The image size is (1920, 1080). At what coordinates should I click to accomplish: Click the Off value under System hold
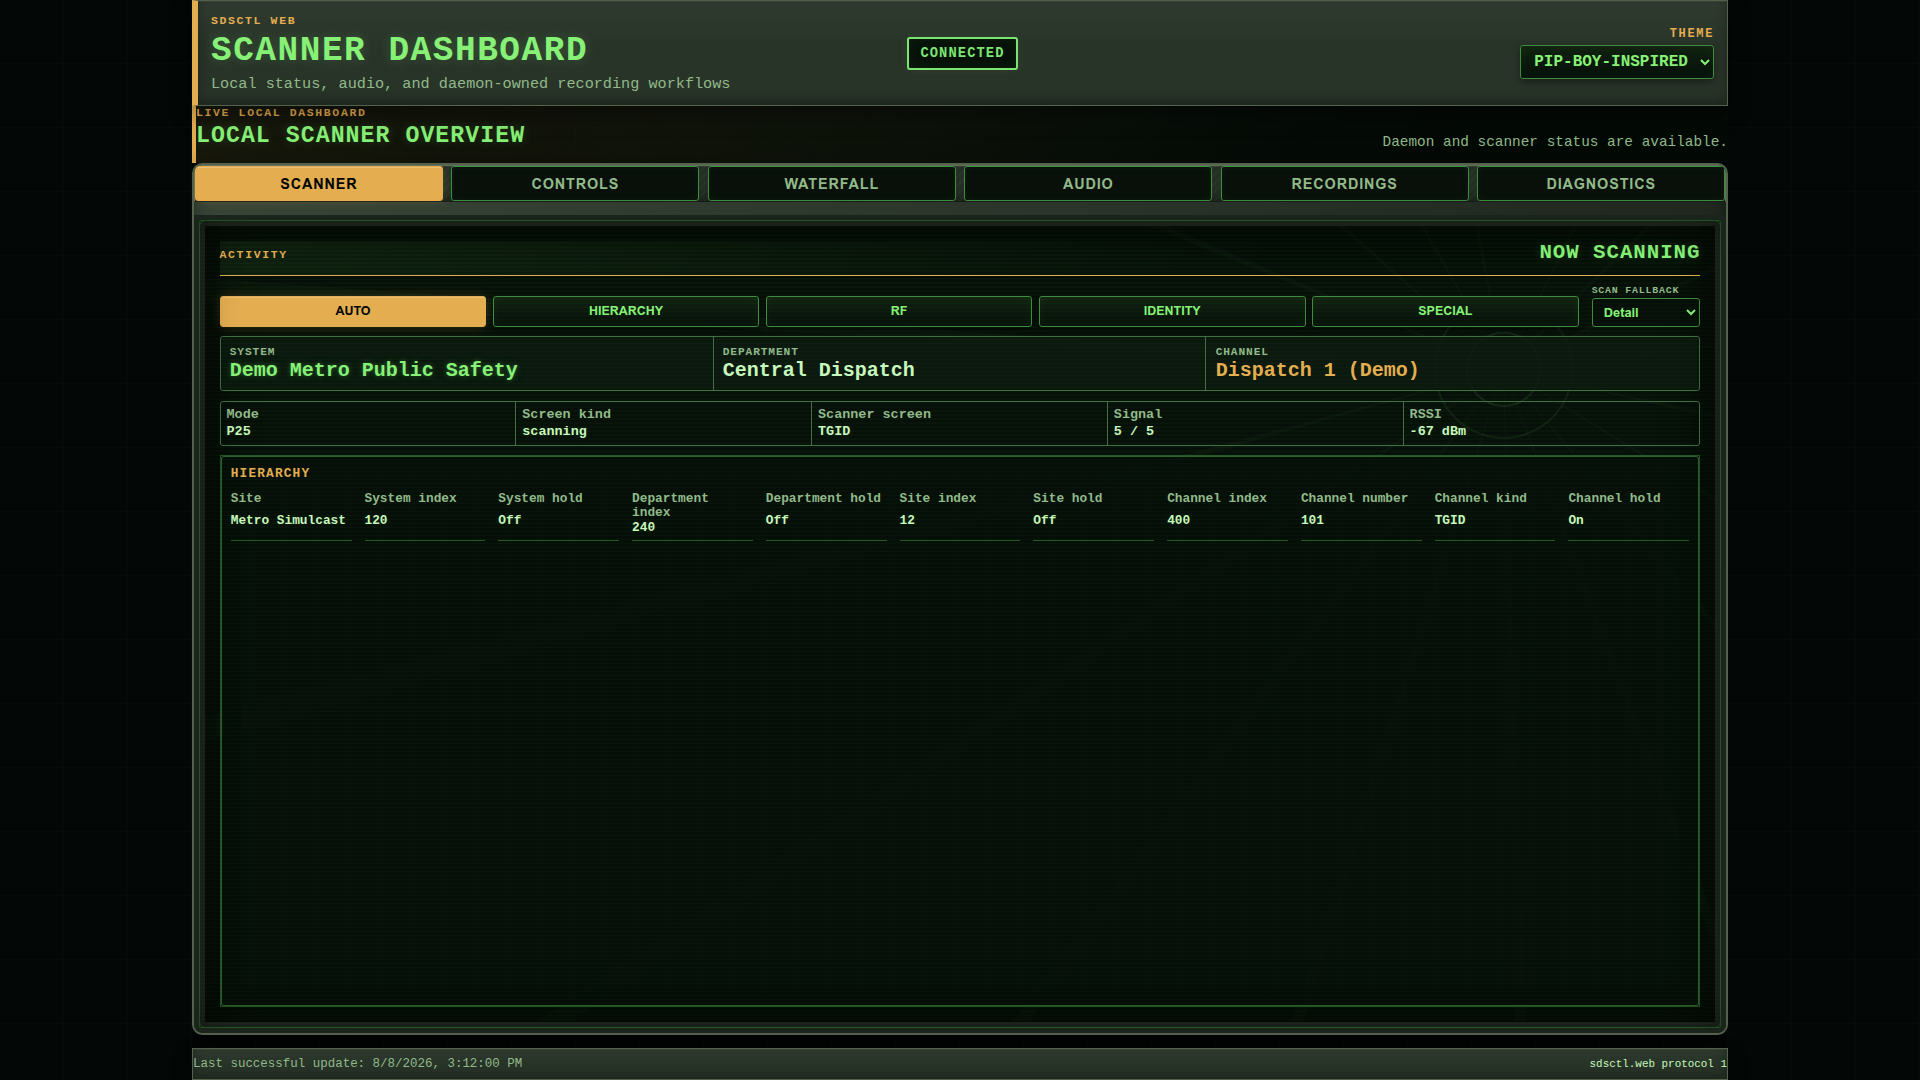click(510, 520)
